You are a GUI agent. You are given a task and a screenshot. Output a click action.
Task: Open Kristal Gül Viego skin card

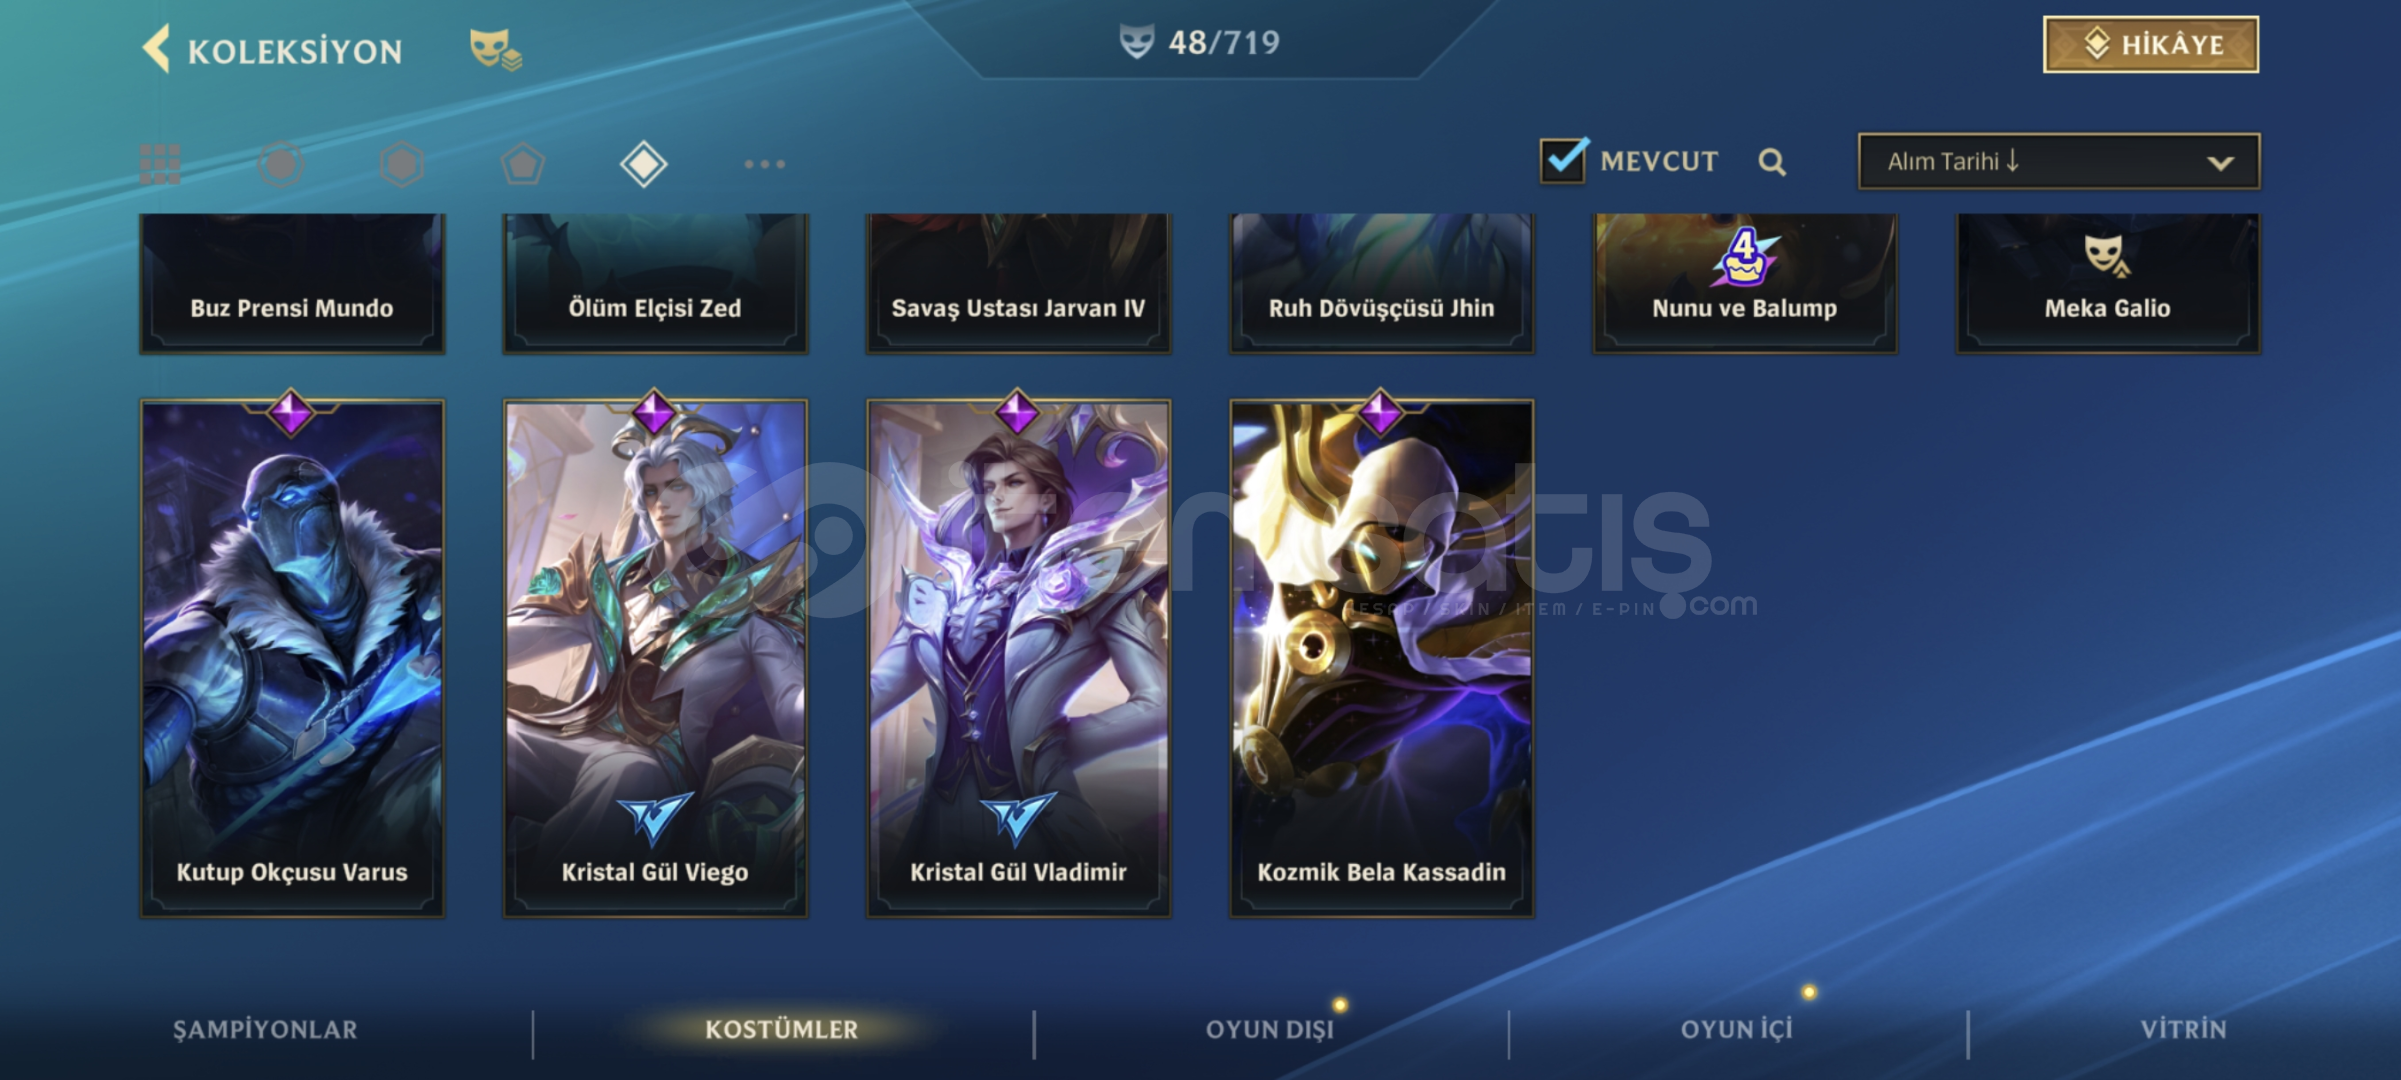pyautogui.click(x=655, y=657)
